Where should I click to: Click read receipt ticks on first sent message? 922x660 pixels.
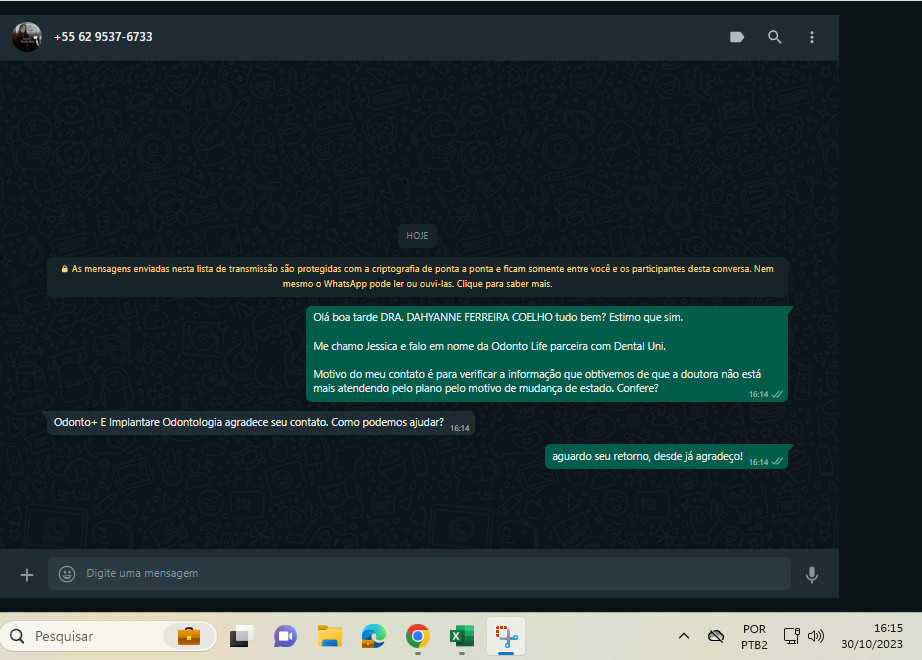point(777,394)
